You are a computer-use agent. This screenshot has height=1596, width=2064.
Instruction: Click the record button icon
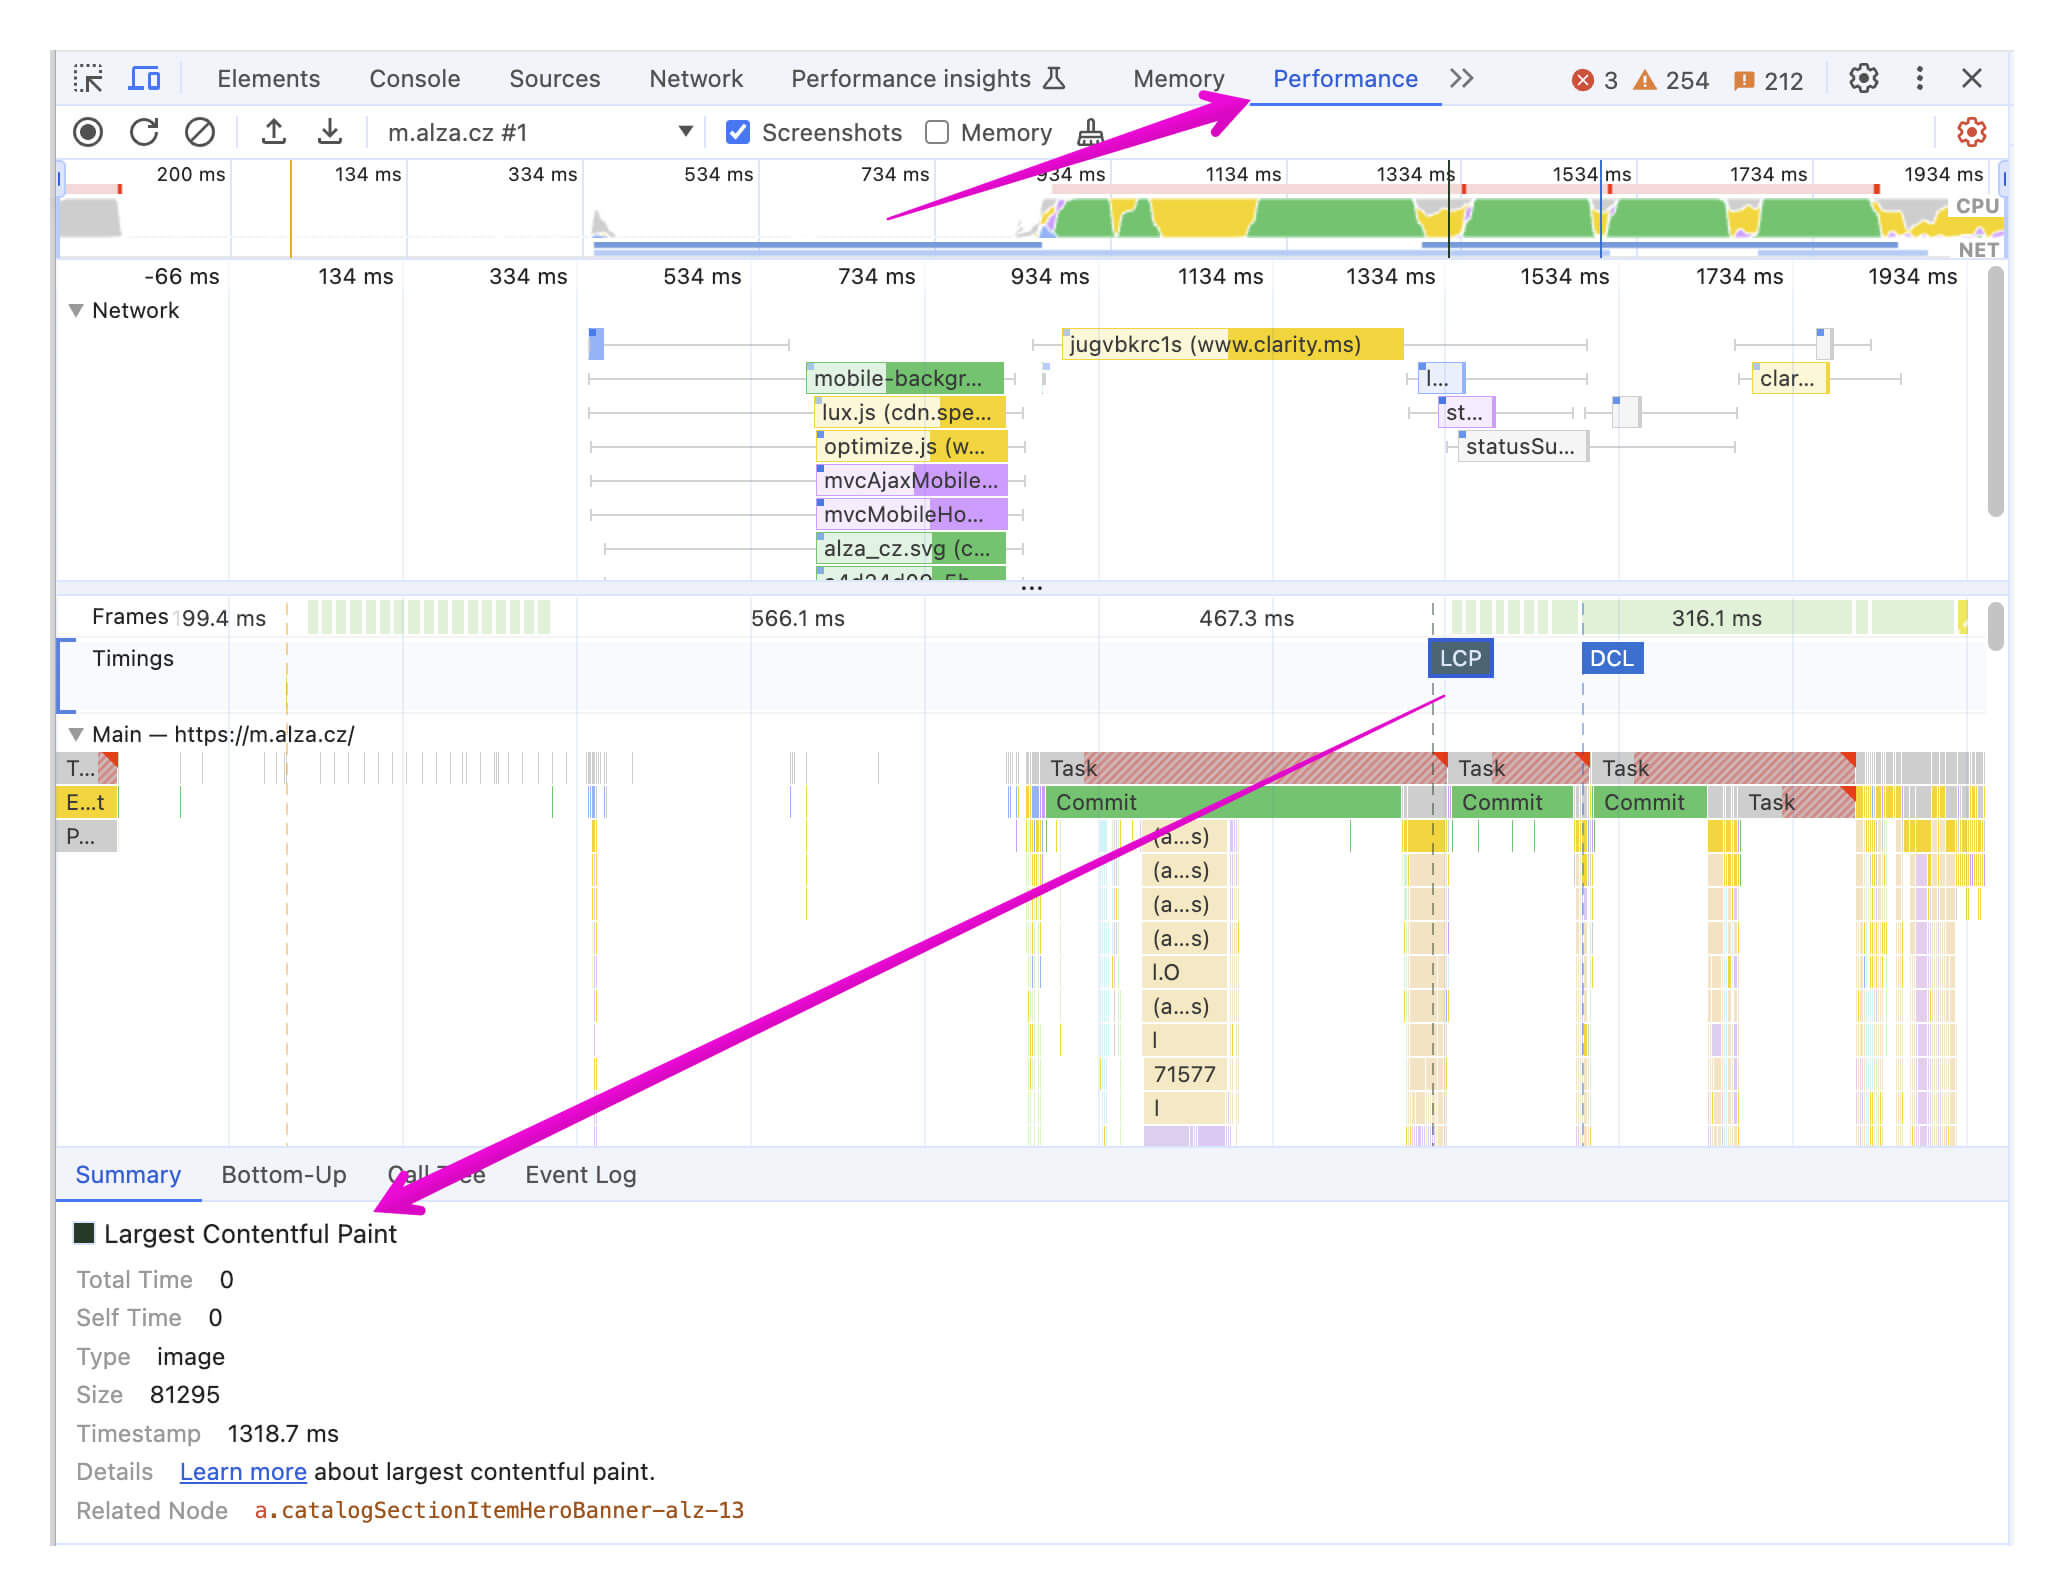tap(89, 131)
